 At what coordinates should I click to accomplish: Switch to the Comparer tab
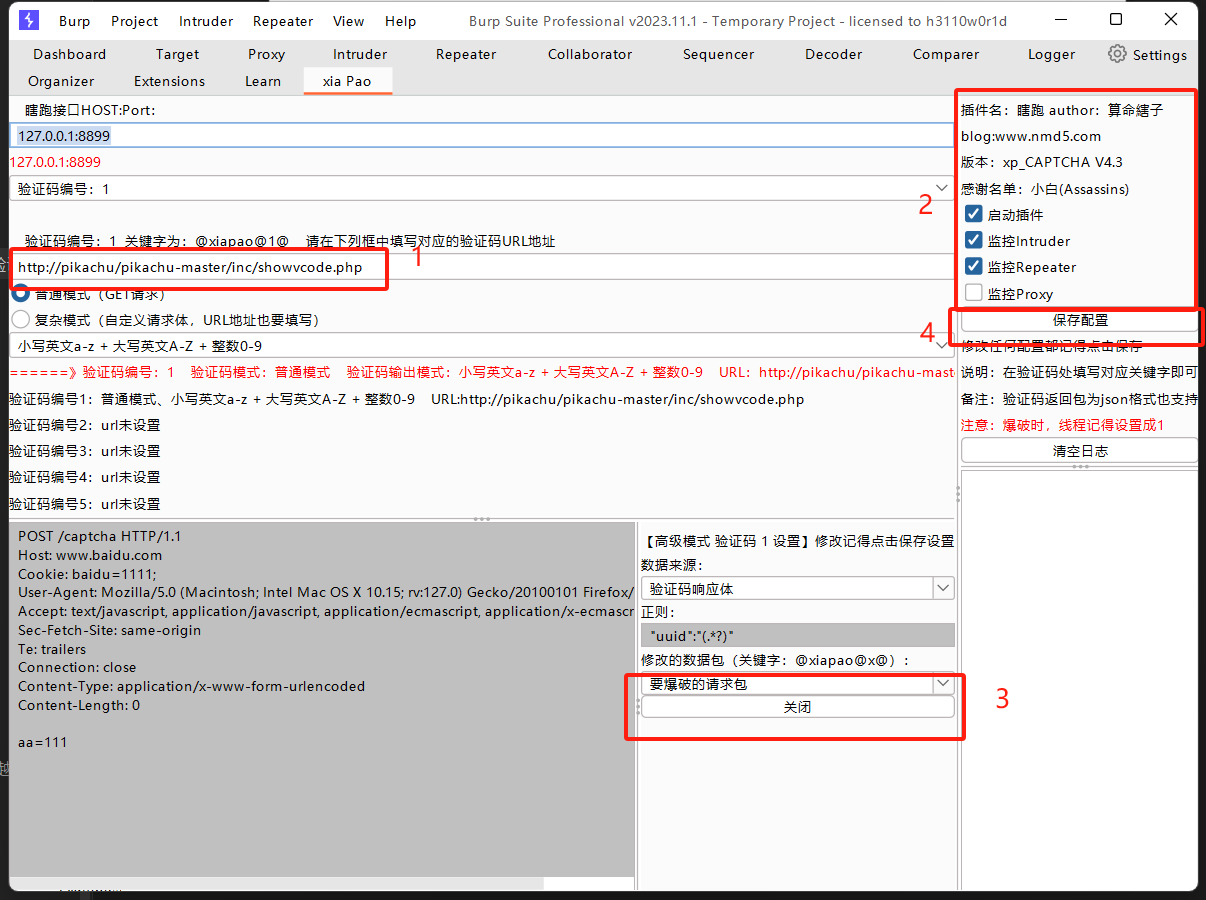[x=945, y=54]
